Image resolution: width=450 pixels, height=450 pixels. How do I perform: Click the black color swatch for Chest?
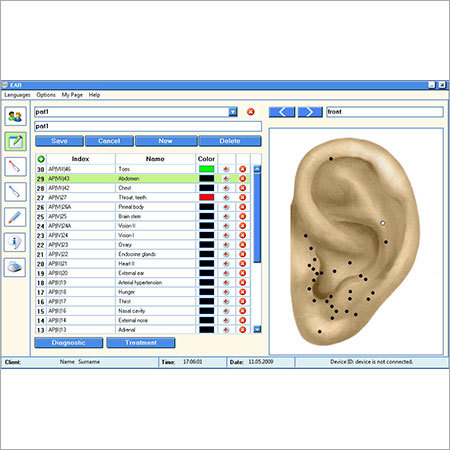click(207, 188)
